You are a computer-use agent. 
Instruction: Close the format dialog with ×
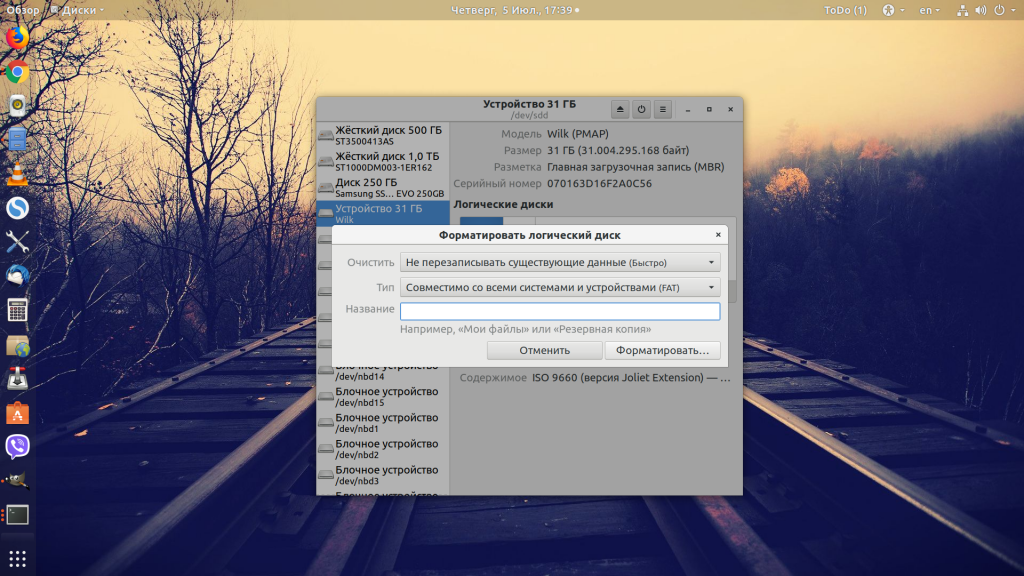[x=718, y=234]
